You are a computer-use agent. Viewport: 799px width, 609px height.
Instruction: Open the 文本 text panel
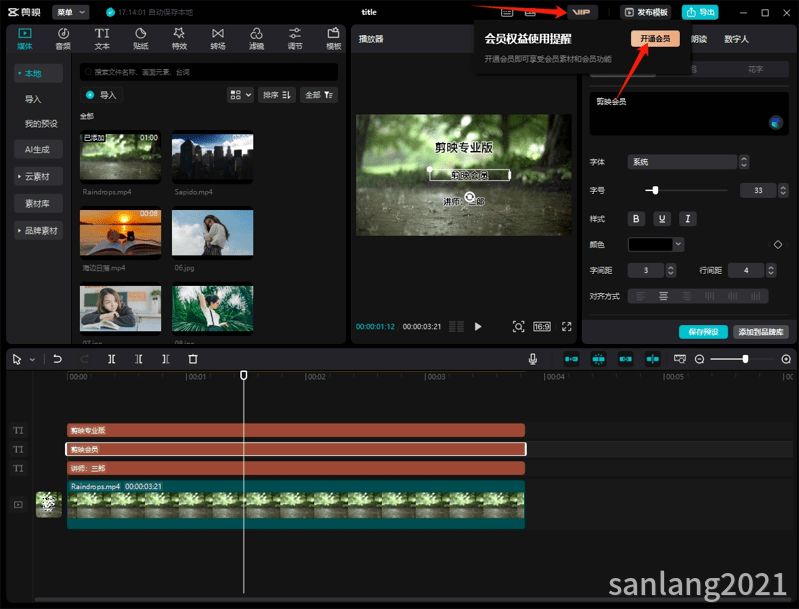[x=102, y=39]
